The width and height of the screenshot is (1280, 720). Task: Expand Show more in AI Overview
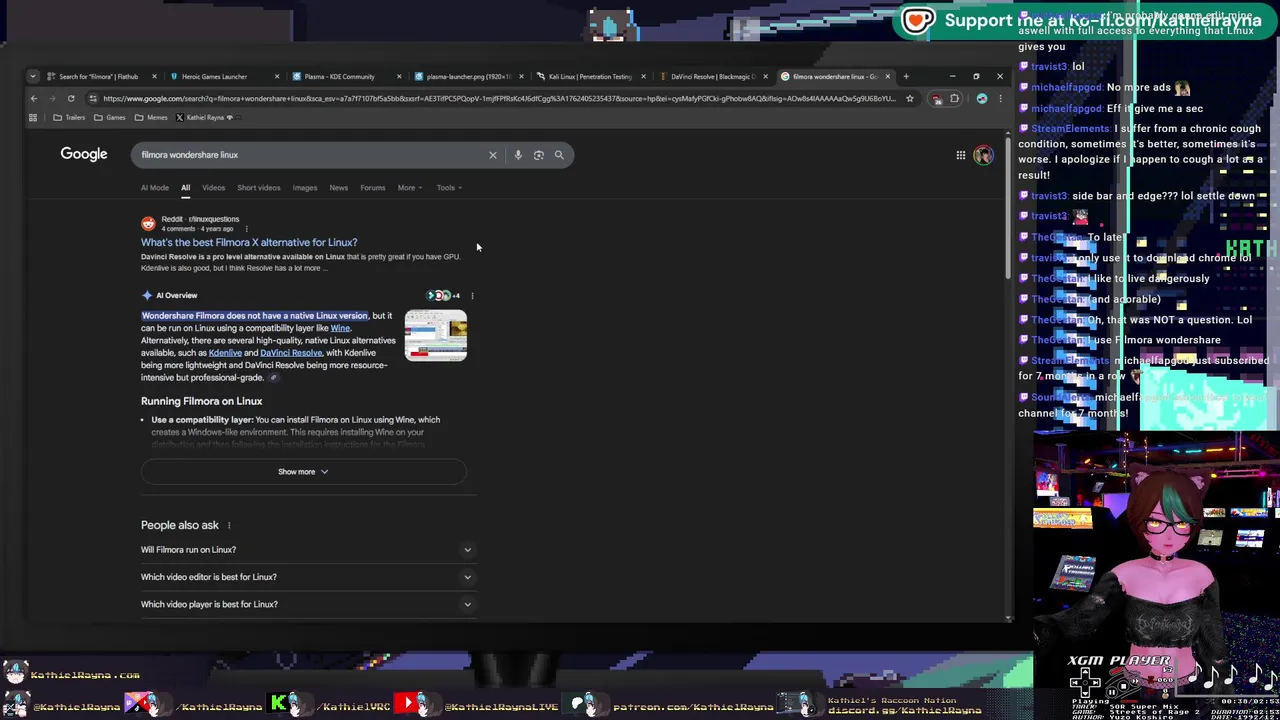tap(303, 472)
